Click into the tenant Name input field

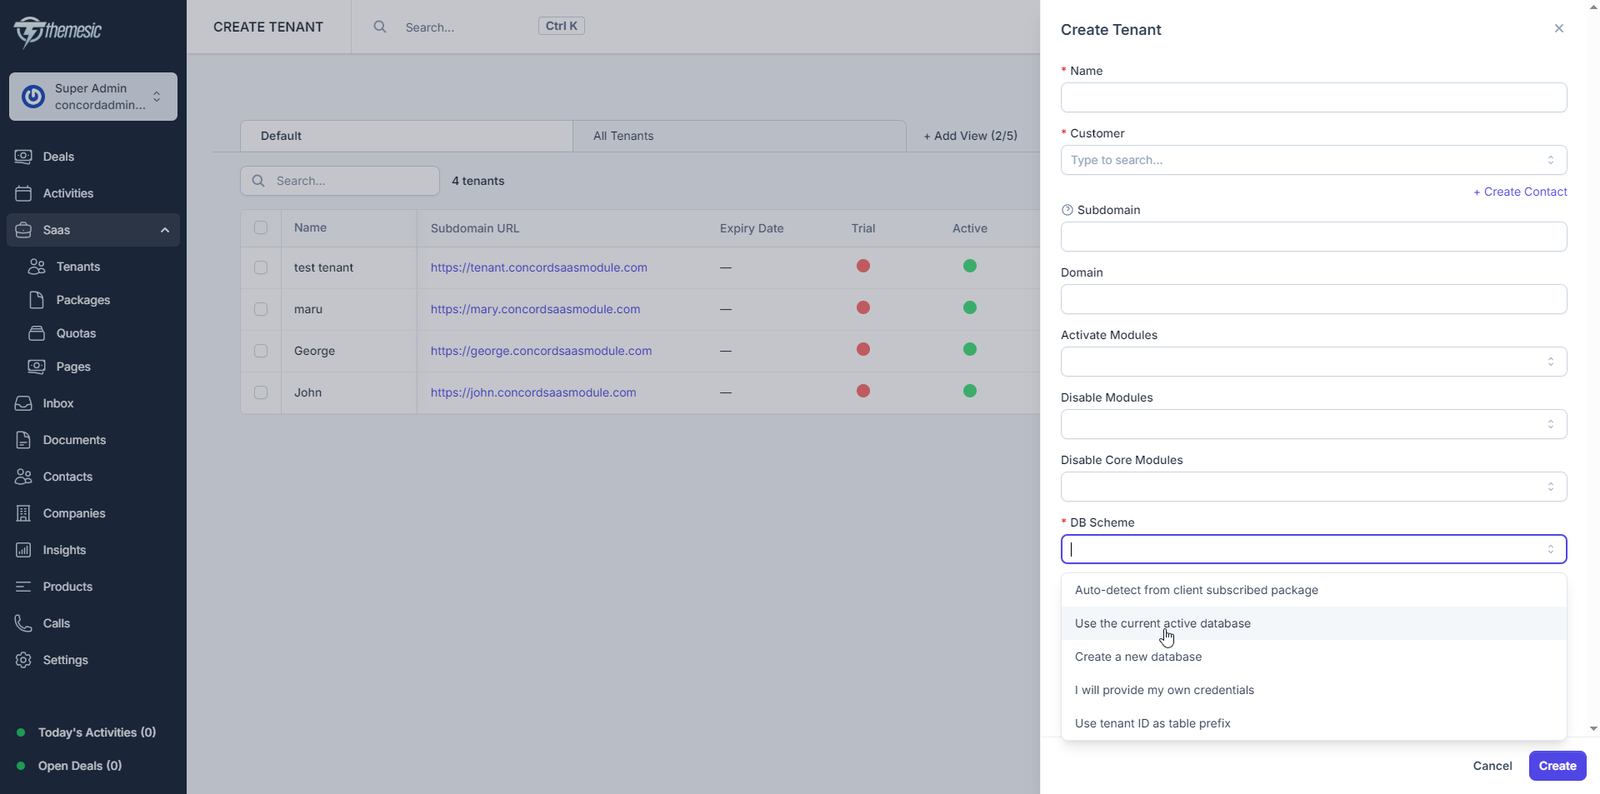1313,98
